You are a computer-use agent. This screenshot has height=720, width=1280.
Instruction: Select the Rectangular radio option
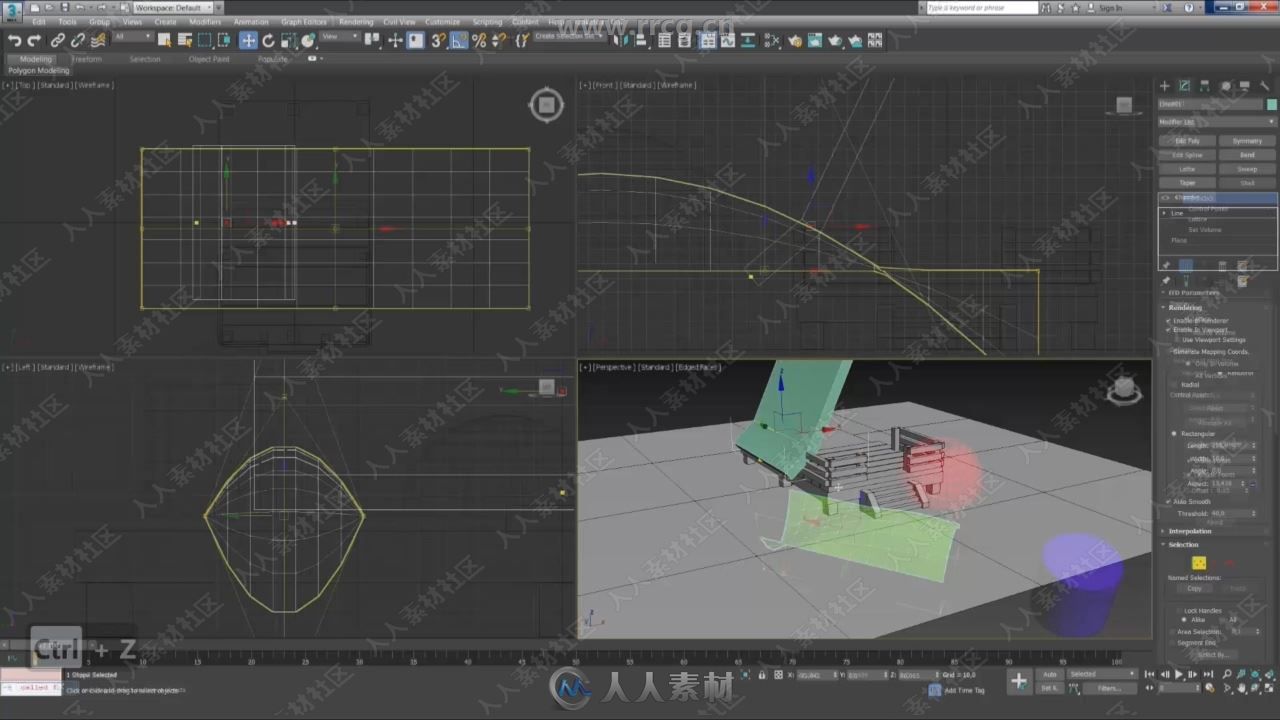coord(1174,434)
